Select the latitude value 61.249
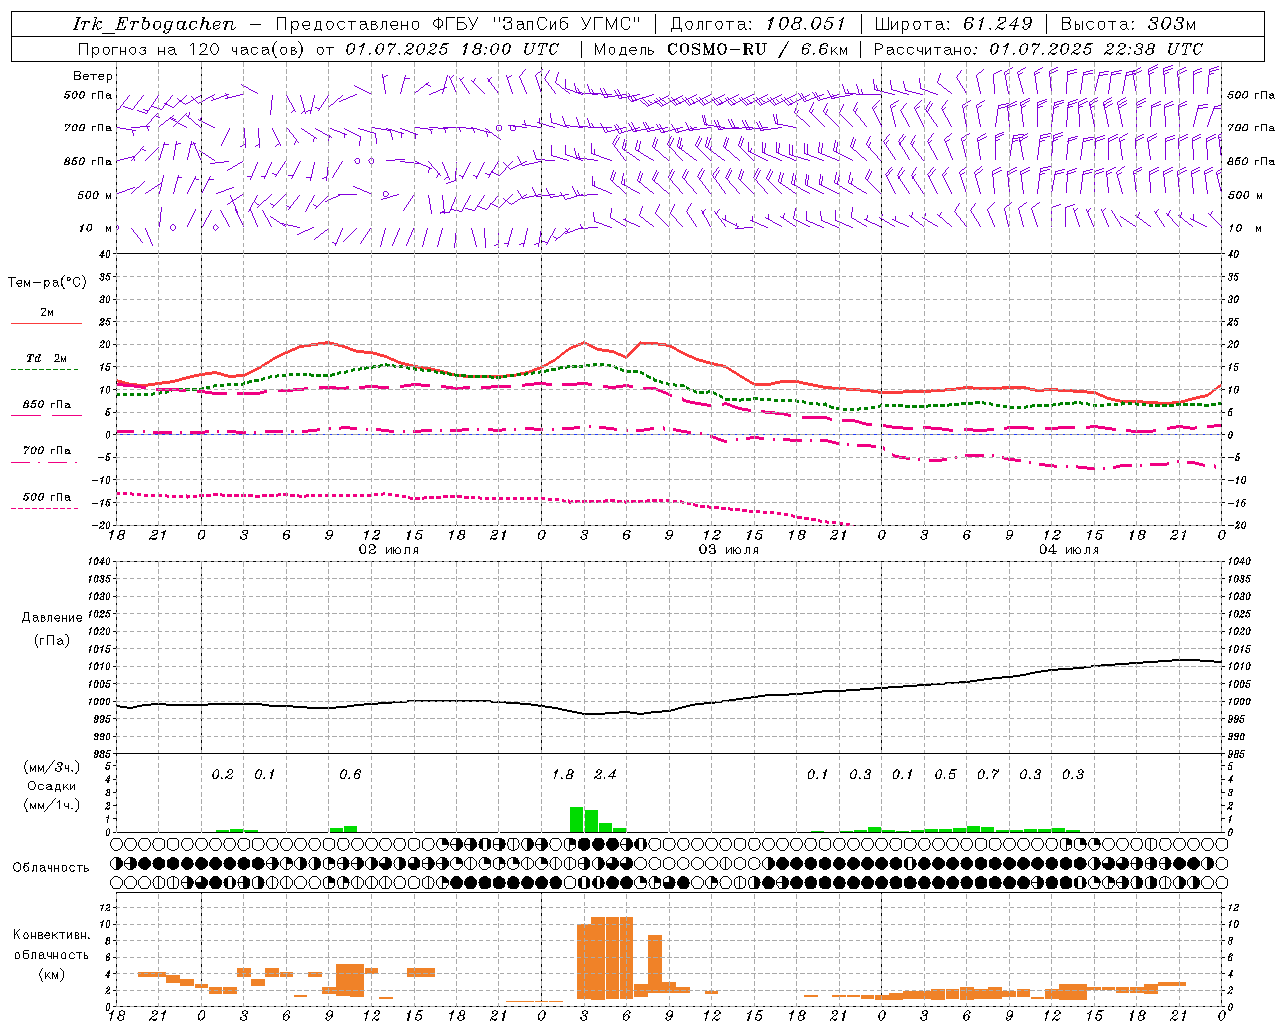This screenshot has height=1024, width=1280. [x=997, y=24]
